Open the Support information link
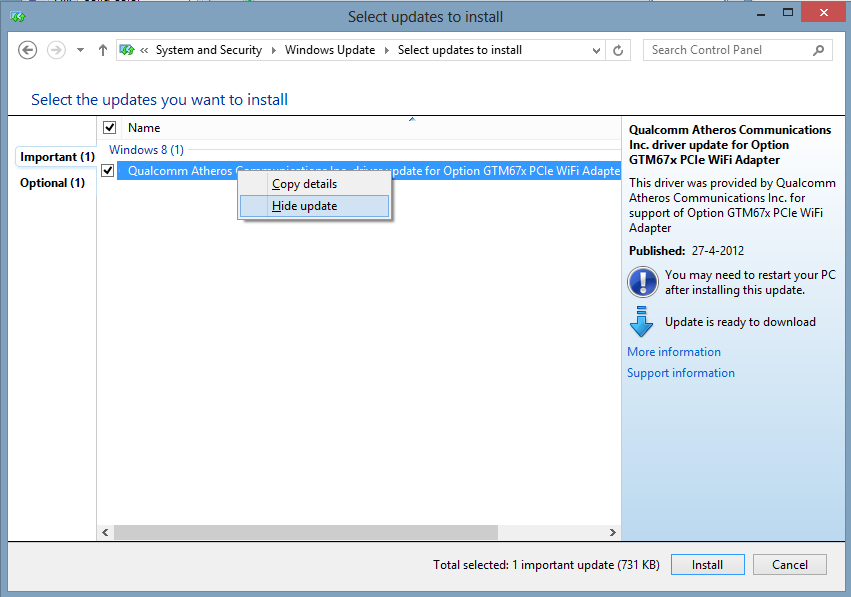 [x=681, y=373]
